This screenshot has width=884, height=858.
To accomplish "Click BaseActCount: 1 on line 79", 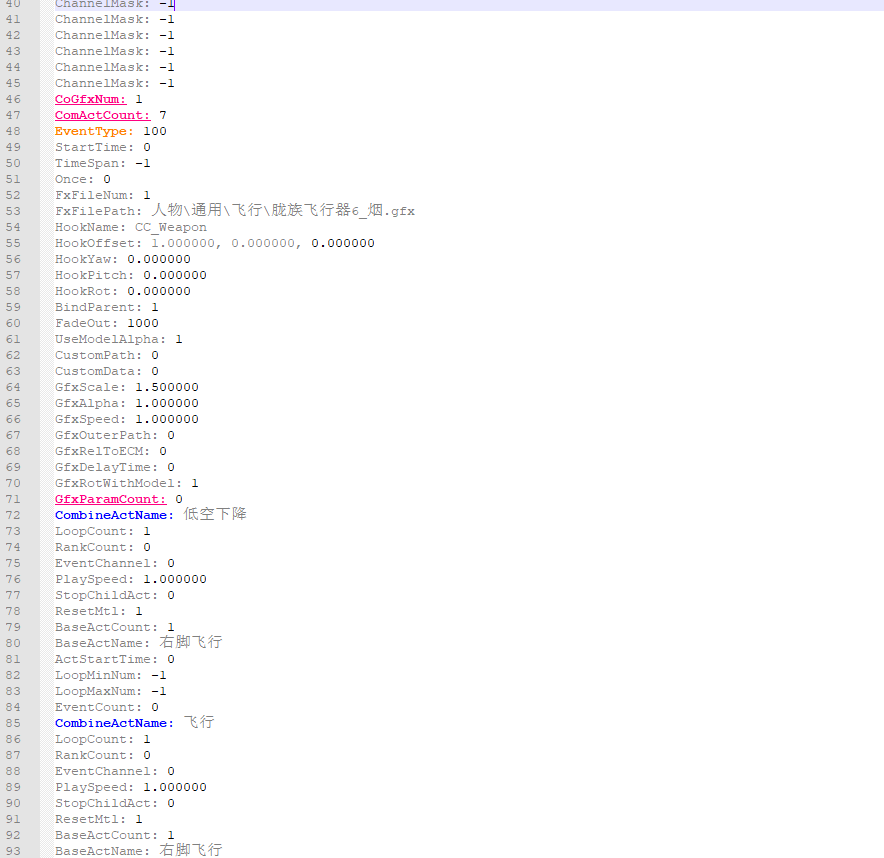I will click(115, 627).
